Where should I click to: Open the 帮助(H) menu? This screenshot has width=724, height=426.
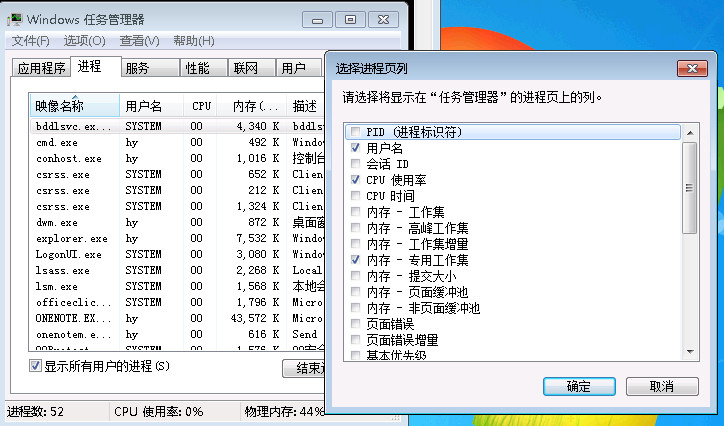point(194,41)
